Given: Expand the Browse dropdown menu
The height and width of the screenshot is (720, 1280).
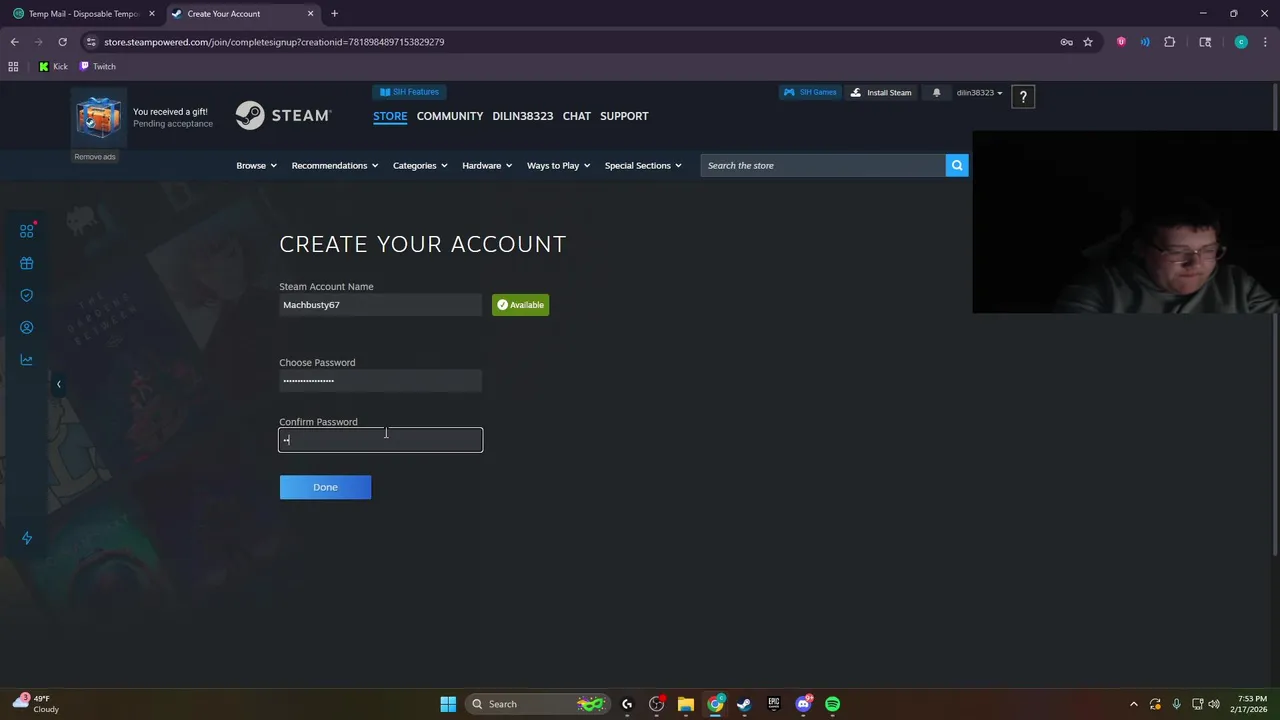Looking at the screenshot, I should coord(256,165).
